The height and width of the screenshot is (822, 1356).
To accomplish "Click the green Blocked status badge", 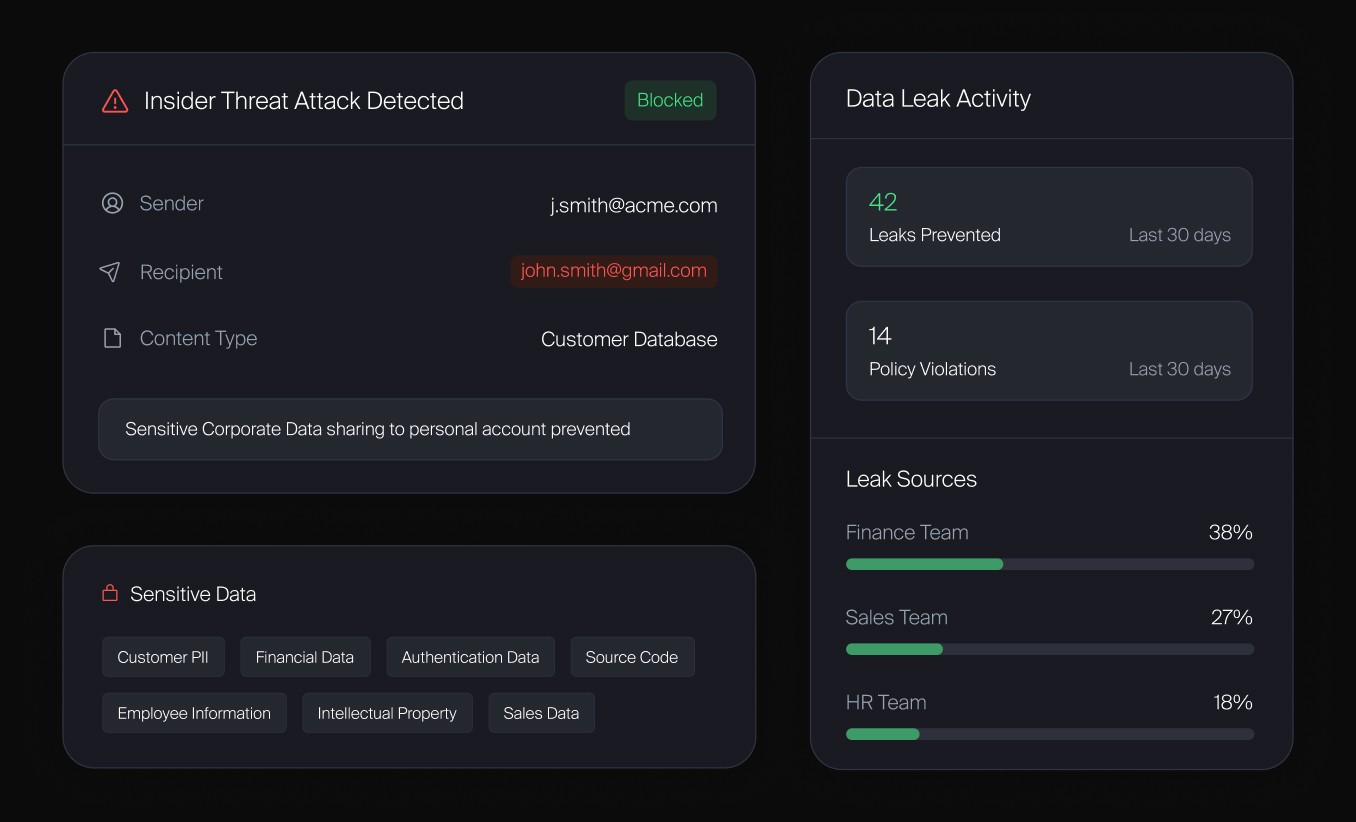I will coord(670,100).
